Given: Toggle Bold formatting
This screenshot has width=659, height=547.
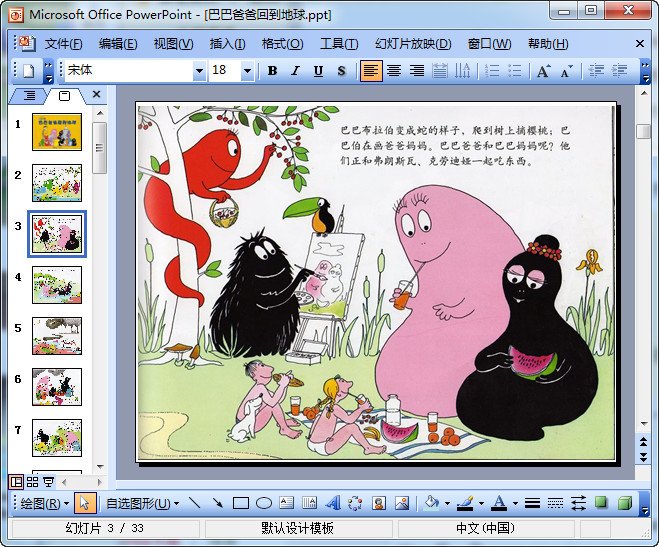Looking at the screenshot, I should (x=272, y=71).
